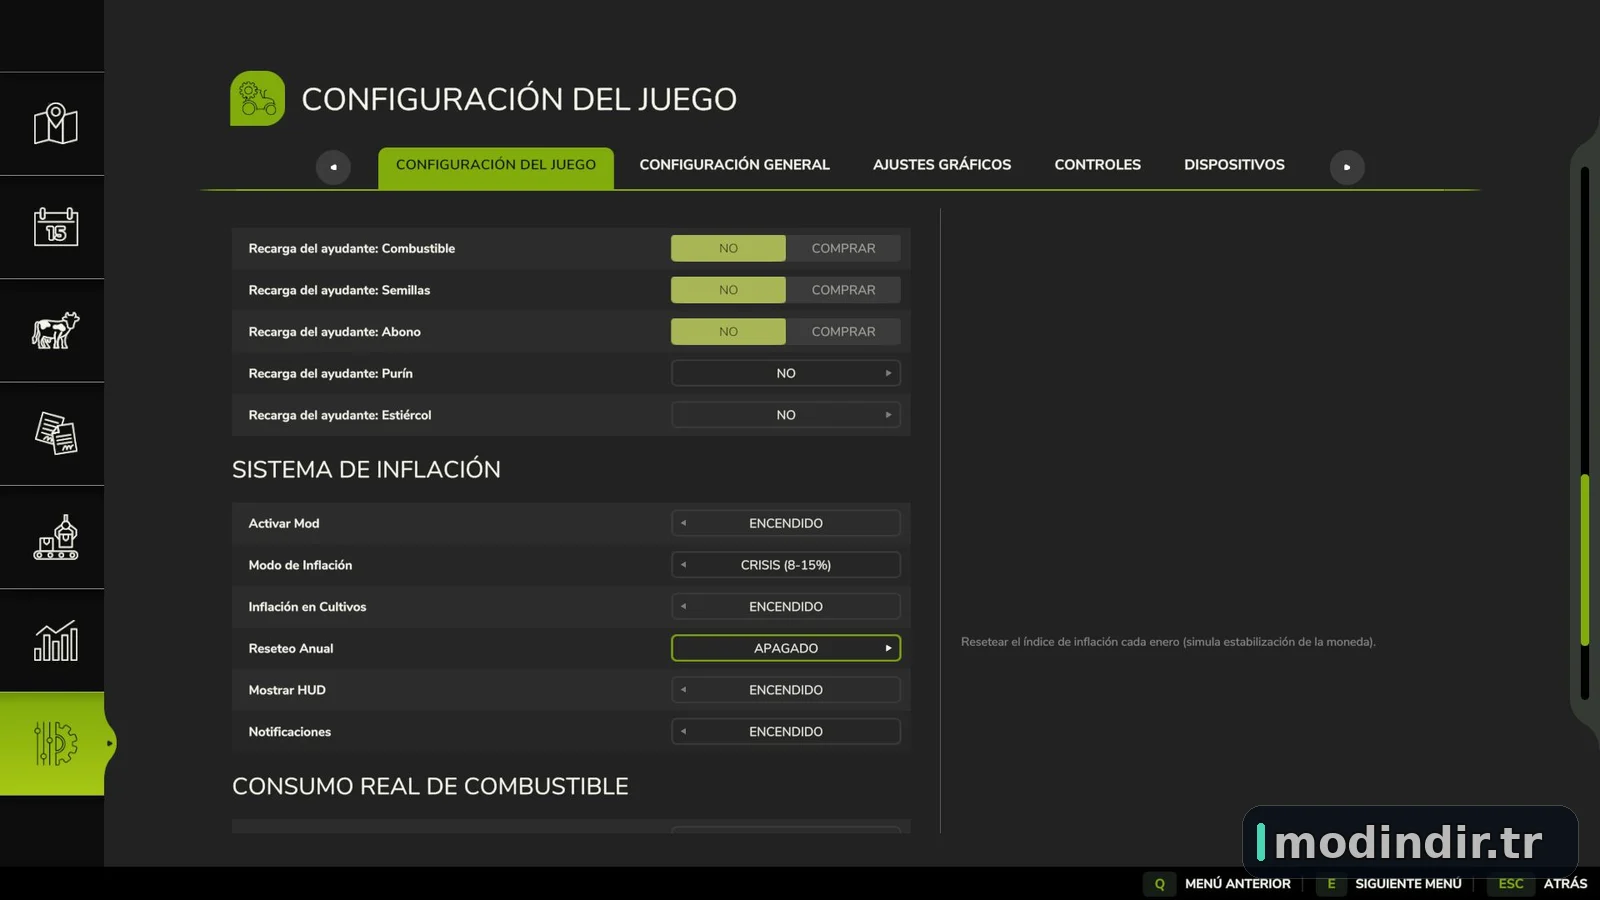Click 'SISTEMA DE INFLACIÓN' section heading

tap(366, 469)
